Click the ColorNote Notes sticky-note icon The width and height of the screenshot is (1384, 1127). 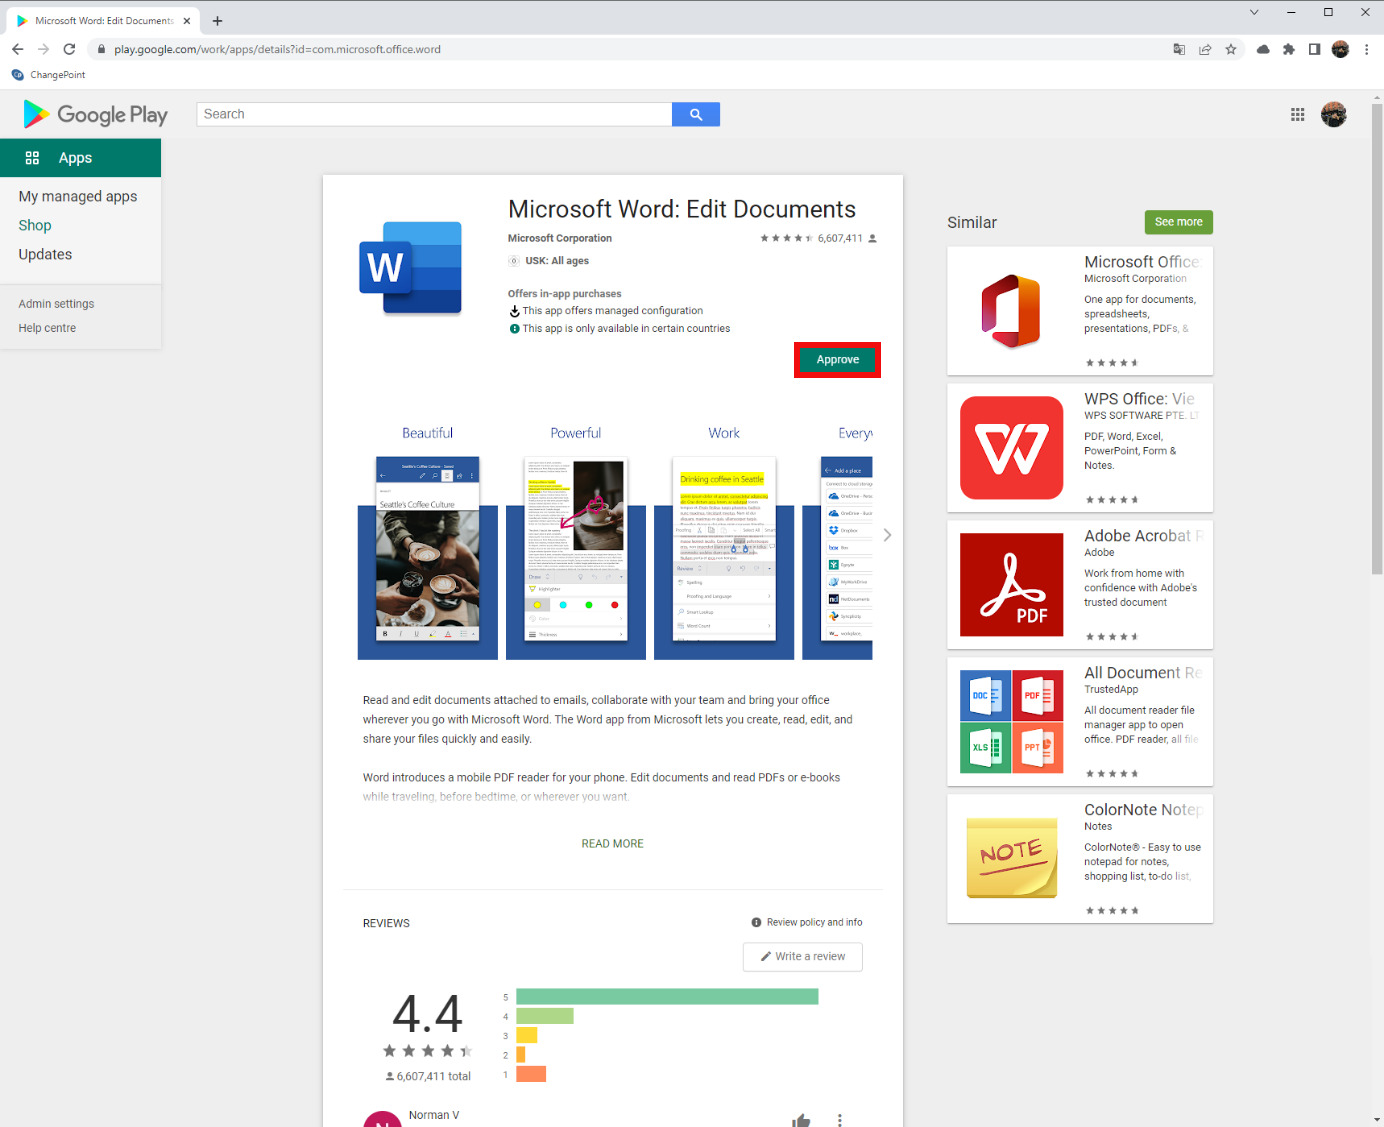pyautogui.click(x=1011, y=857)
